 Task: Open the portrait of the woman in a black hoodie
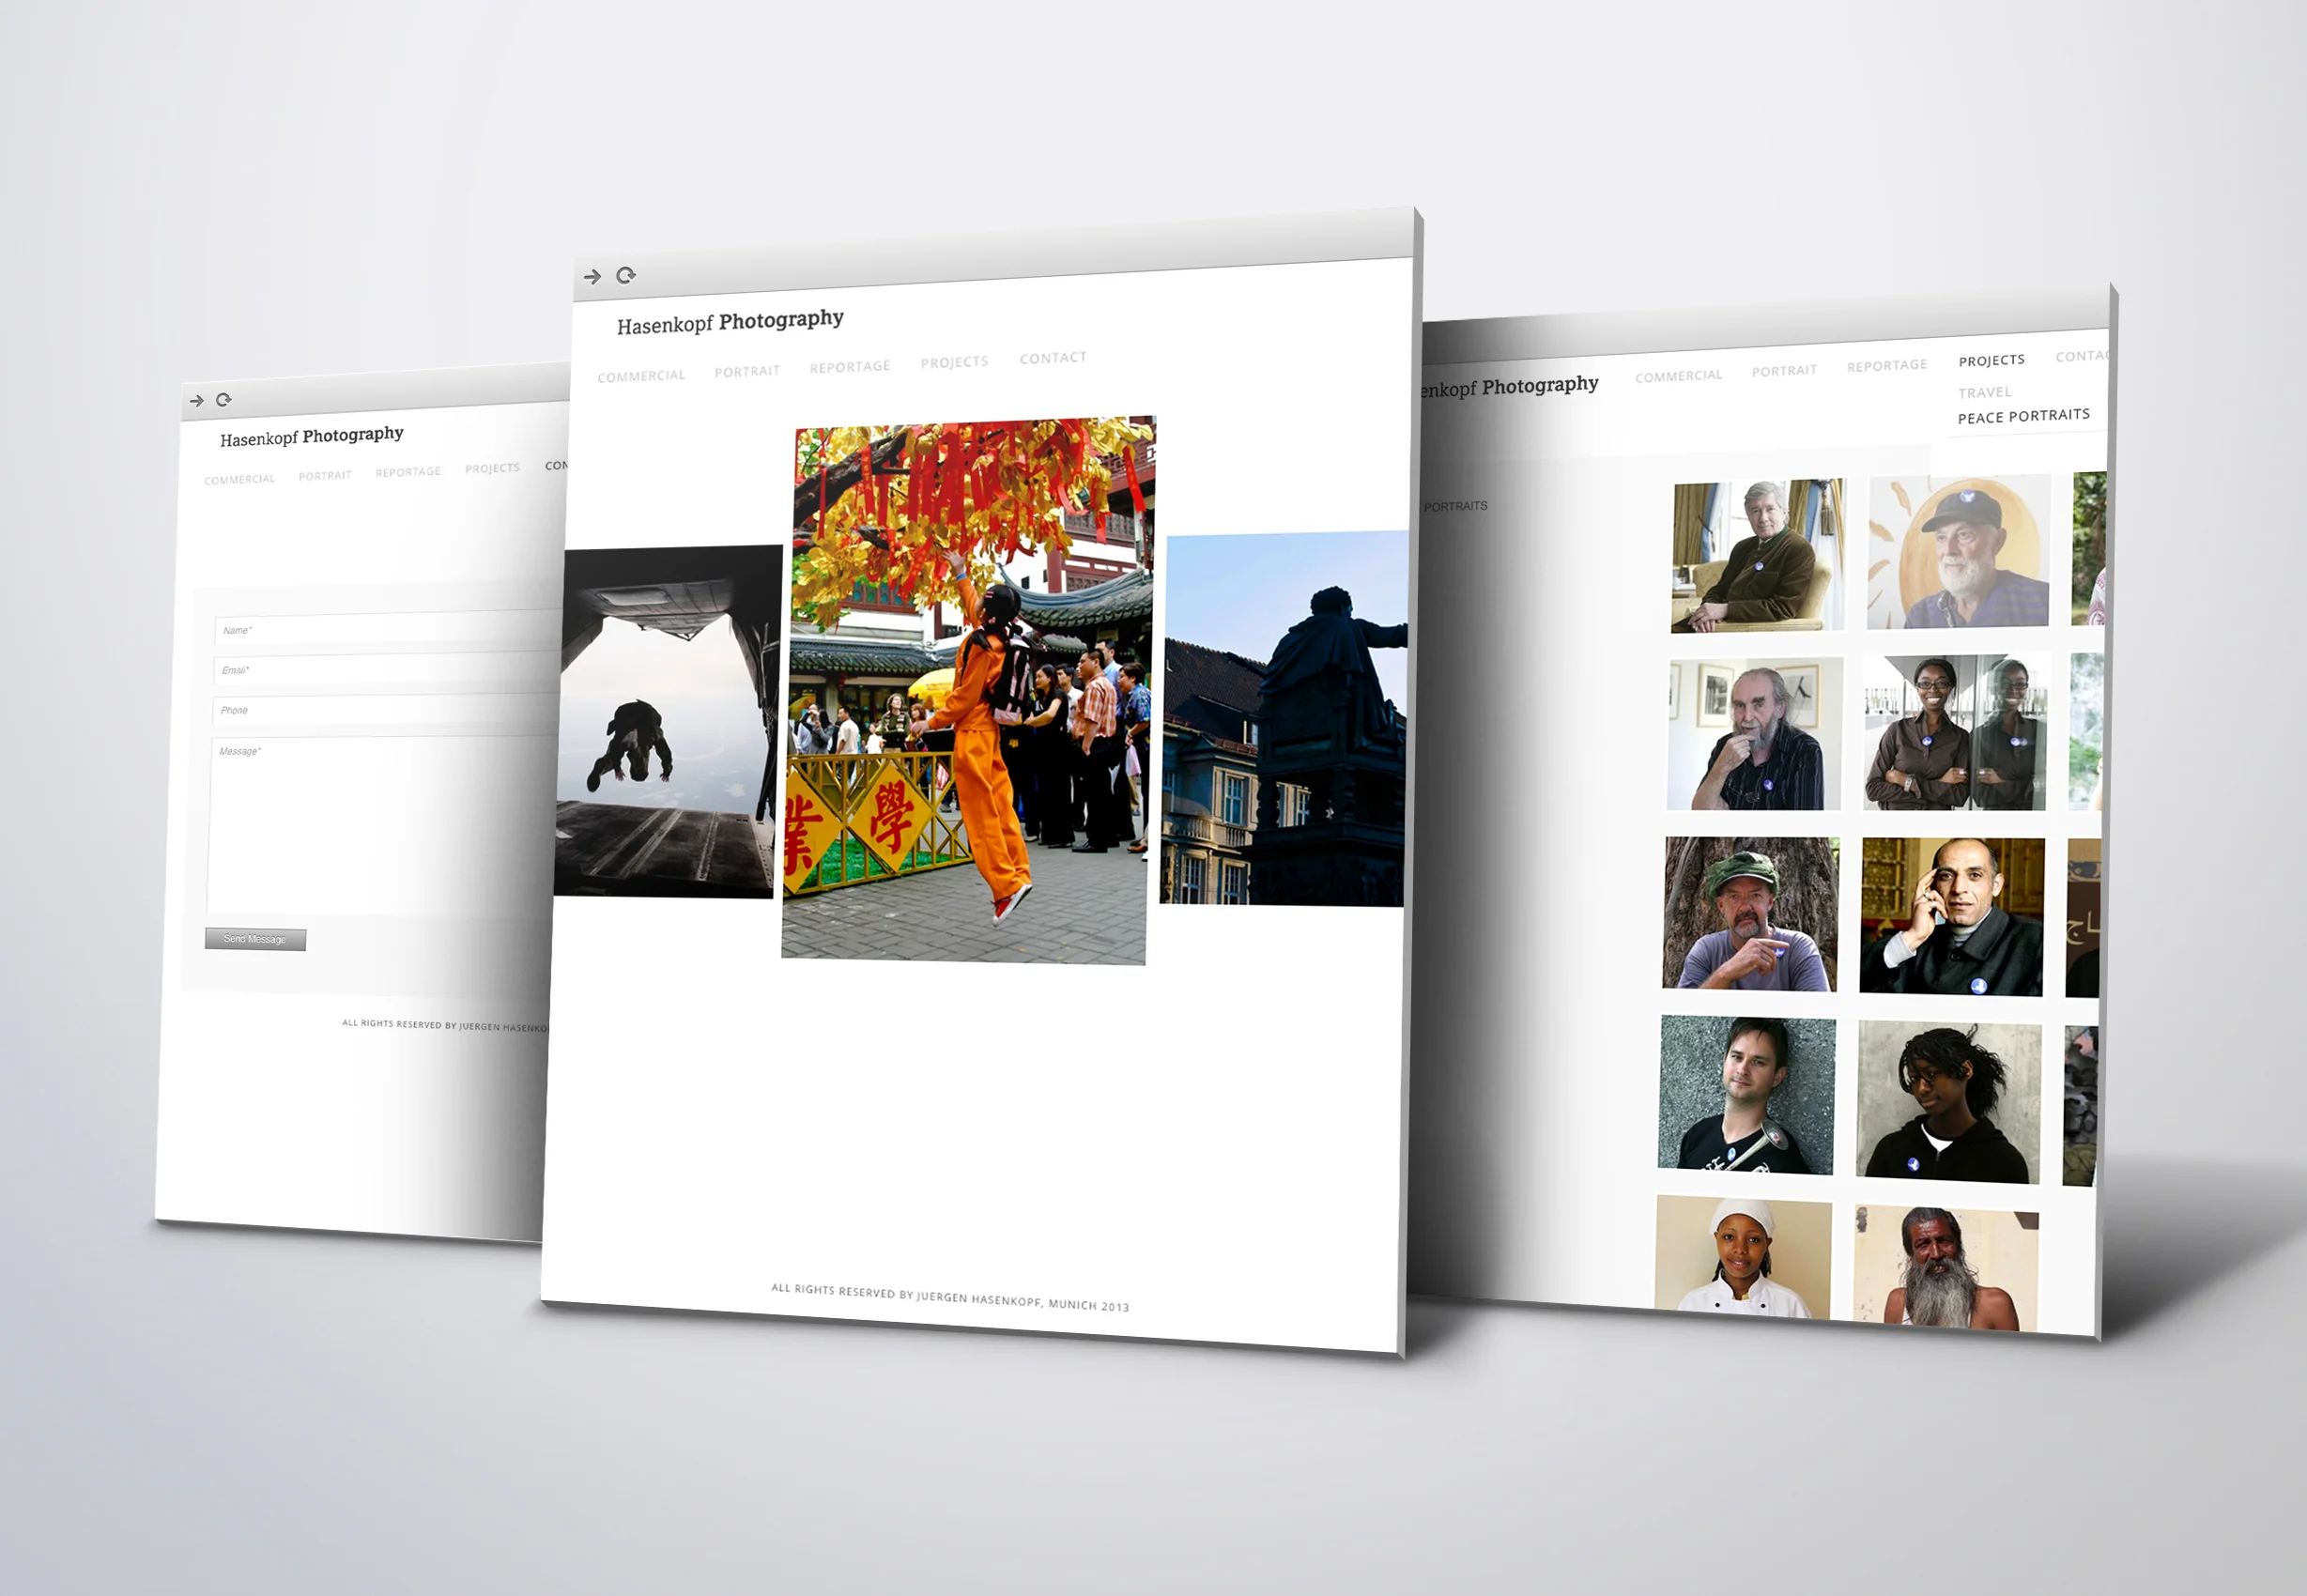pos(1948,1102)
